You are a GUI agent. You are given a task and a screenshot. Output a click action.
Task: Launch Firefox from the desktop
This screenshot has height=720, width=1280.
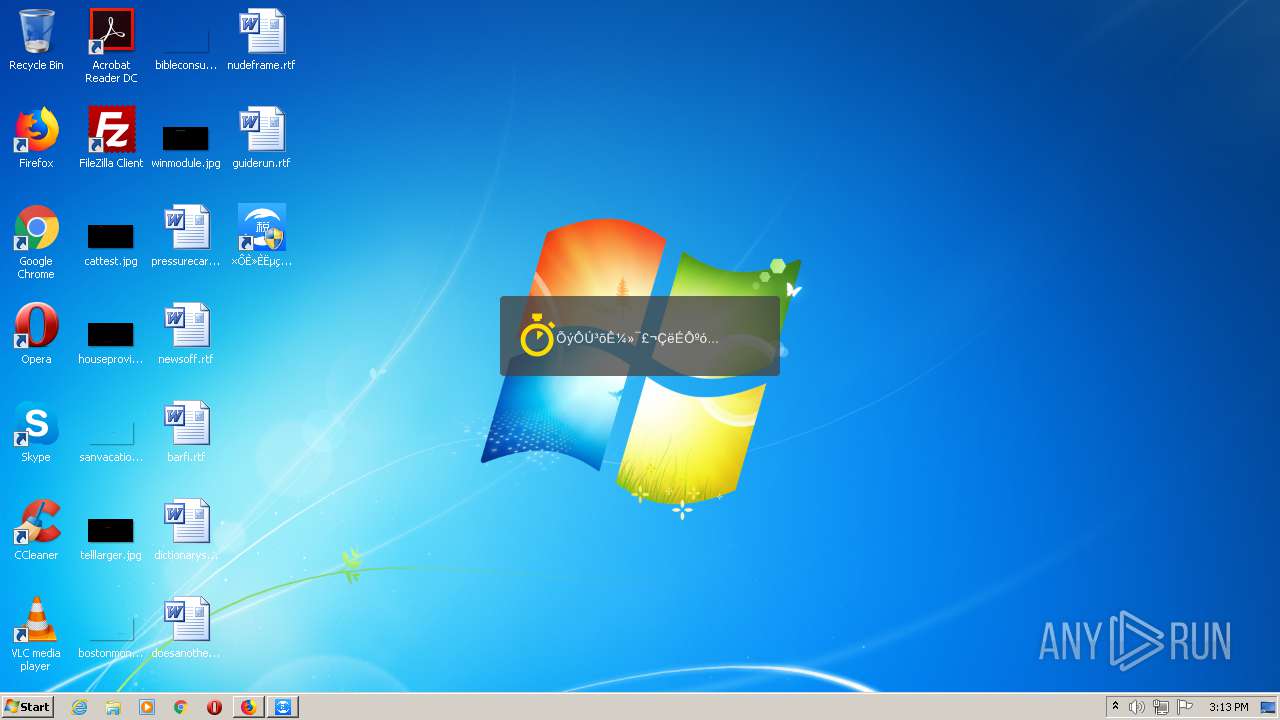pos(36,138)
